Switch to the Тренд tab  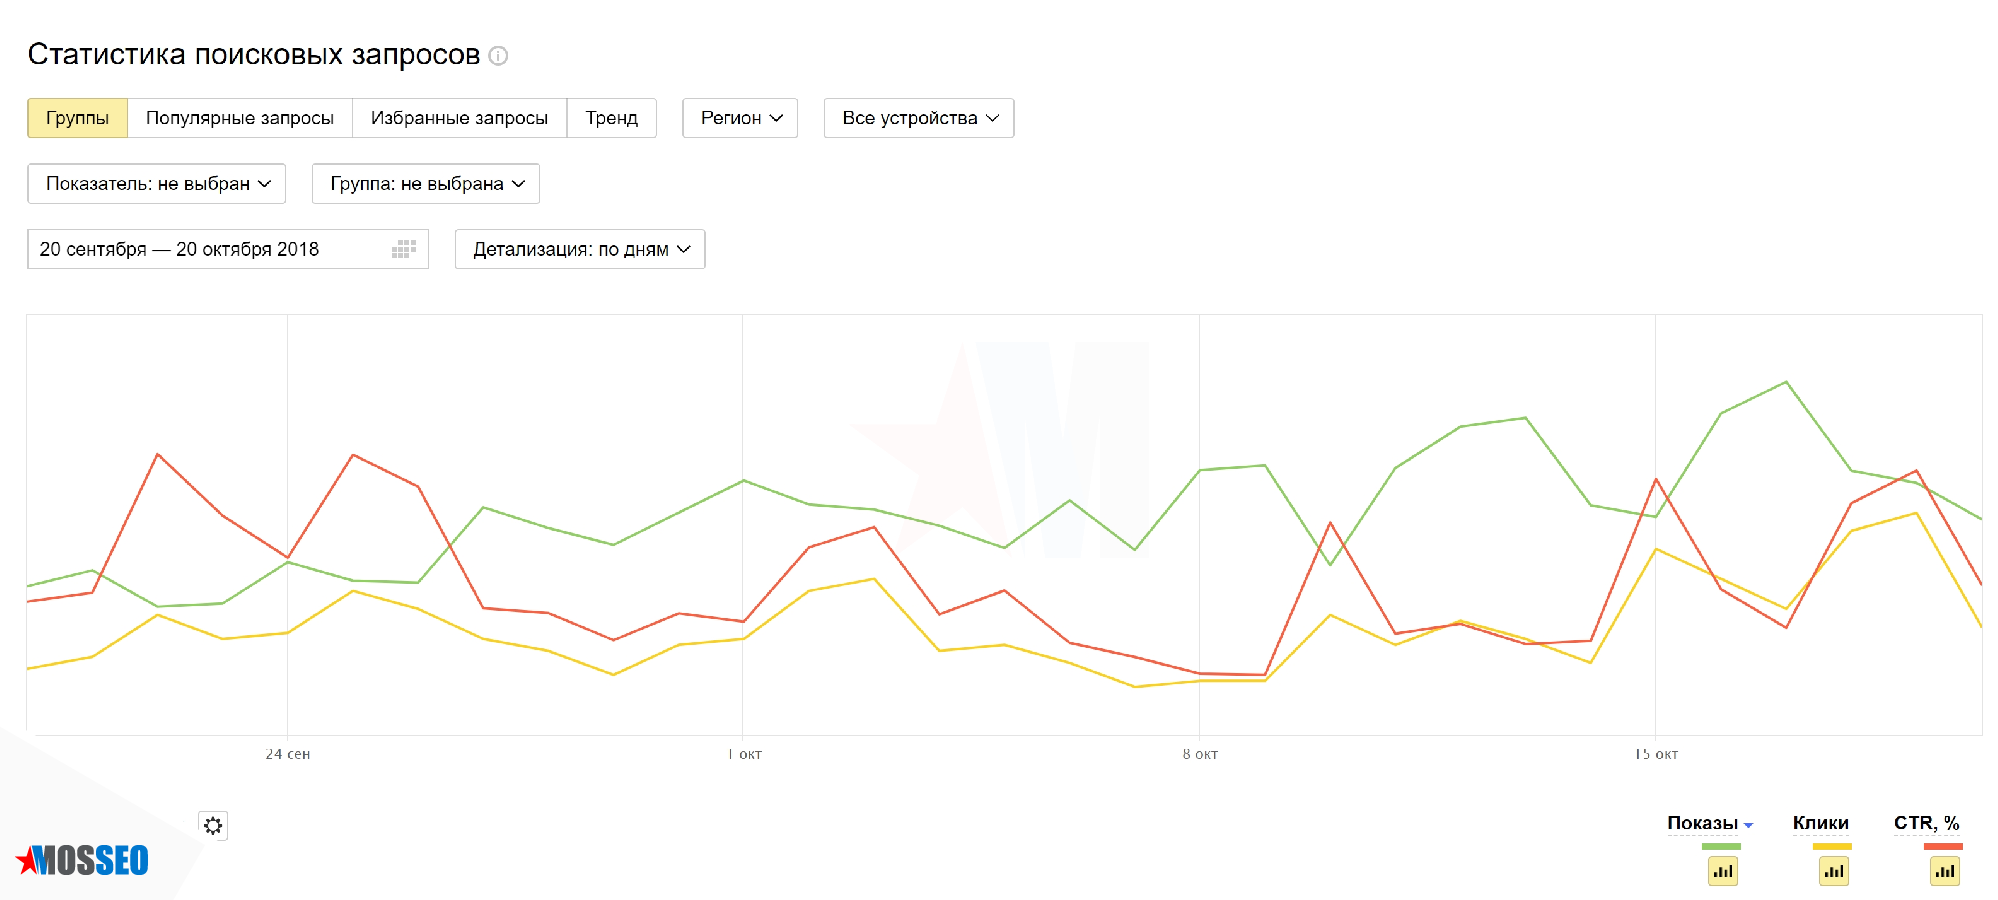(611, 118)
